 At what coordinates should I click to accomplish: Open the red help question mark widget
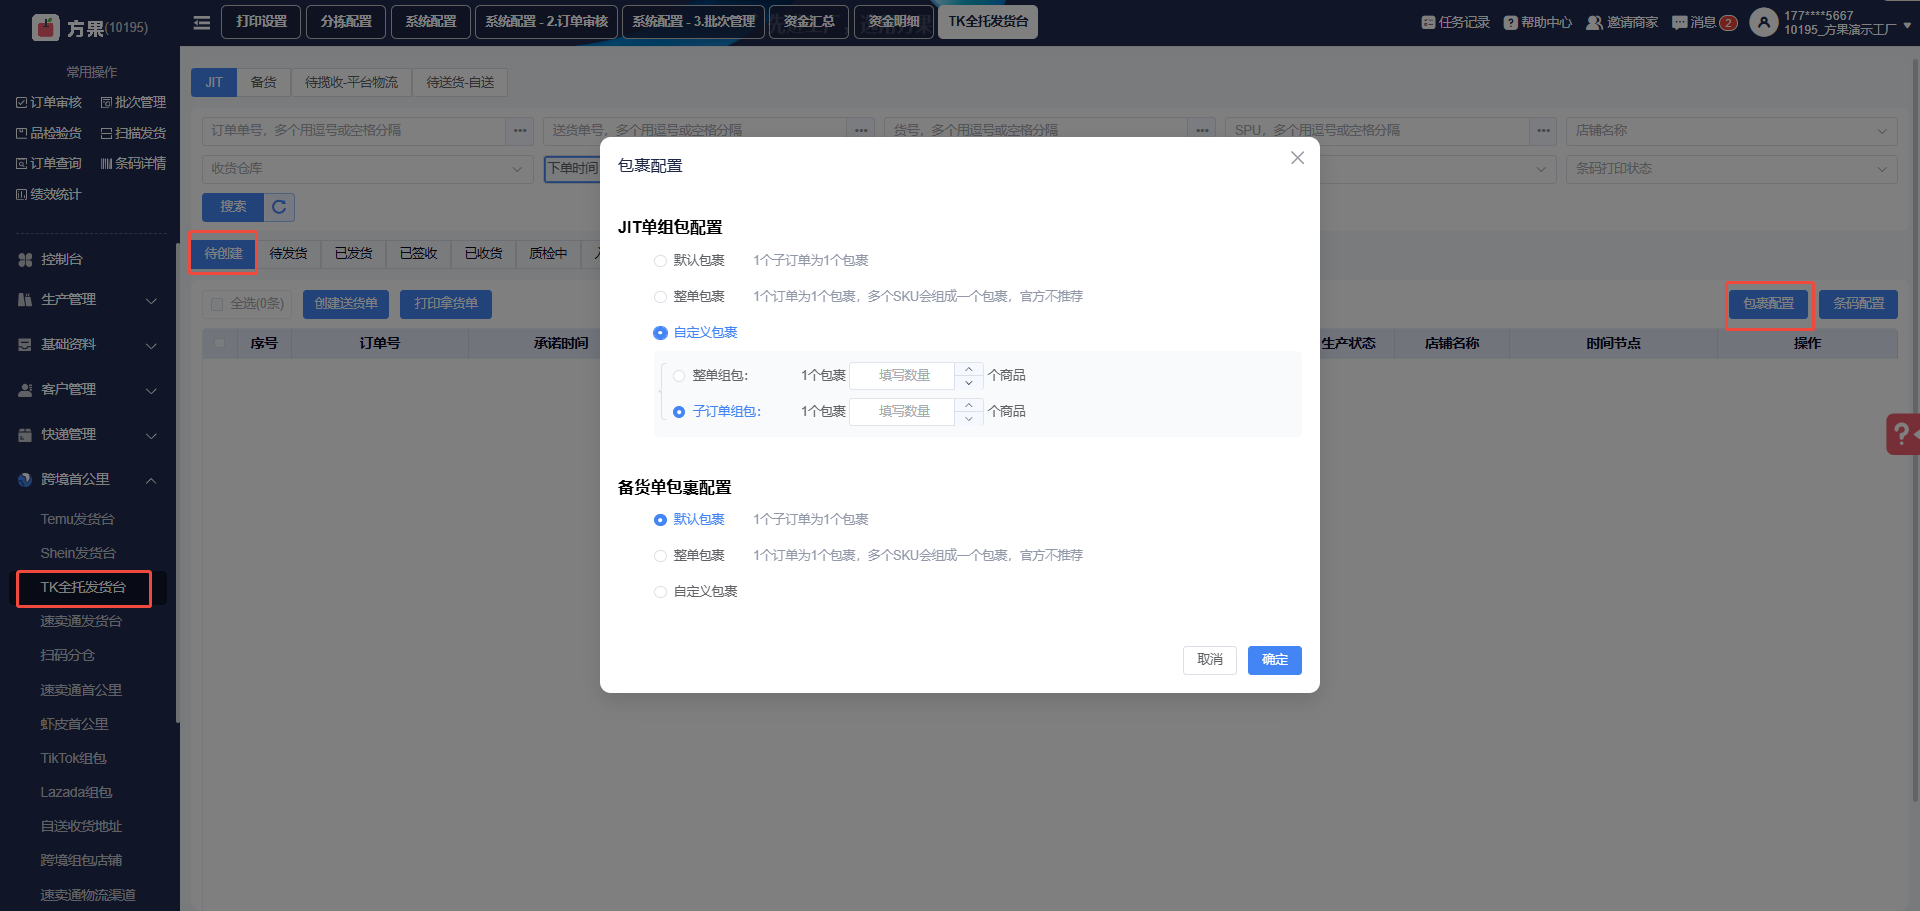coord(1902,434)
